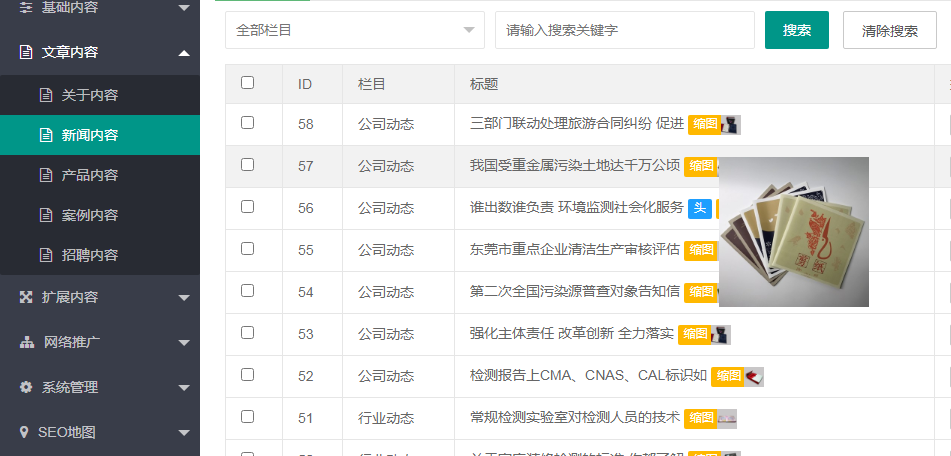This screenshot has width=951, height=456.
Task: Open the 产品内容 menu item
Action: pos(90,175)
